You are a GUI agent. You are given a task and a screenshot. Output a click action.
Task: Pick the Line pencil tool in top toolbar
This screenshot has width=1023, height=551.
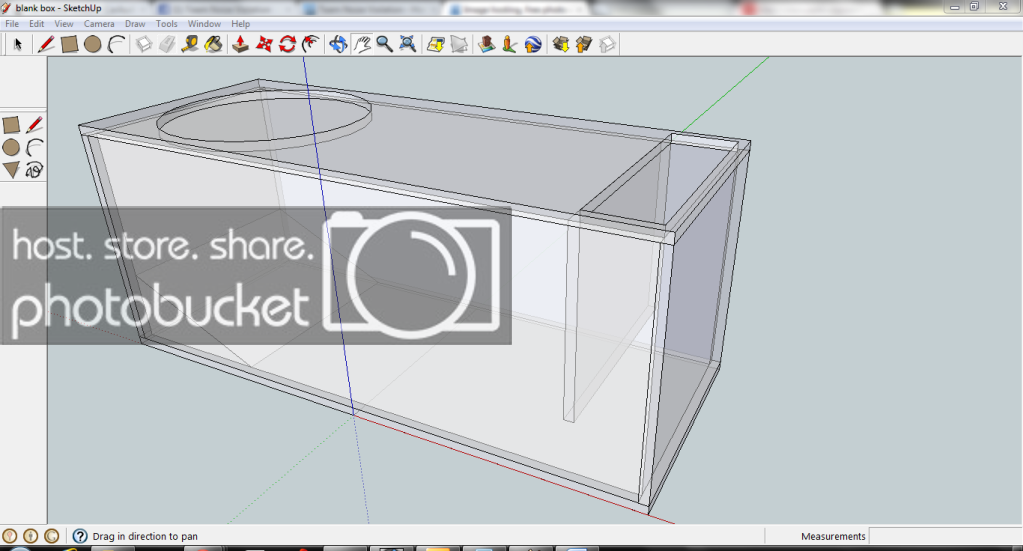coord(46,44)
